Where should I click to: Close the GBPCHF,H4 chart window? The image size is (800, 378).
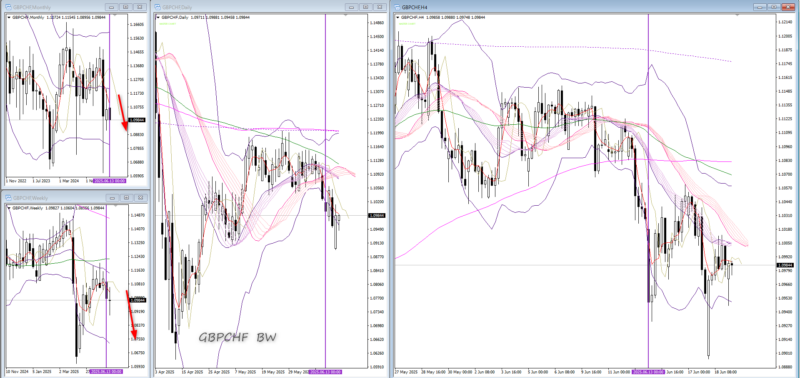[789, 7]
